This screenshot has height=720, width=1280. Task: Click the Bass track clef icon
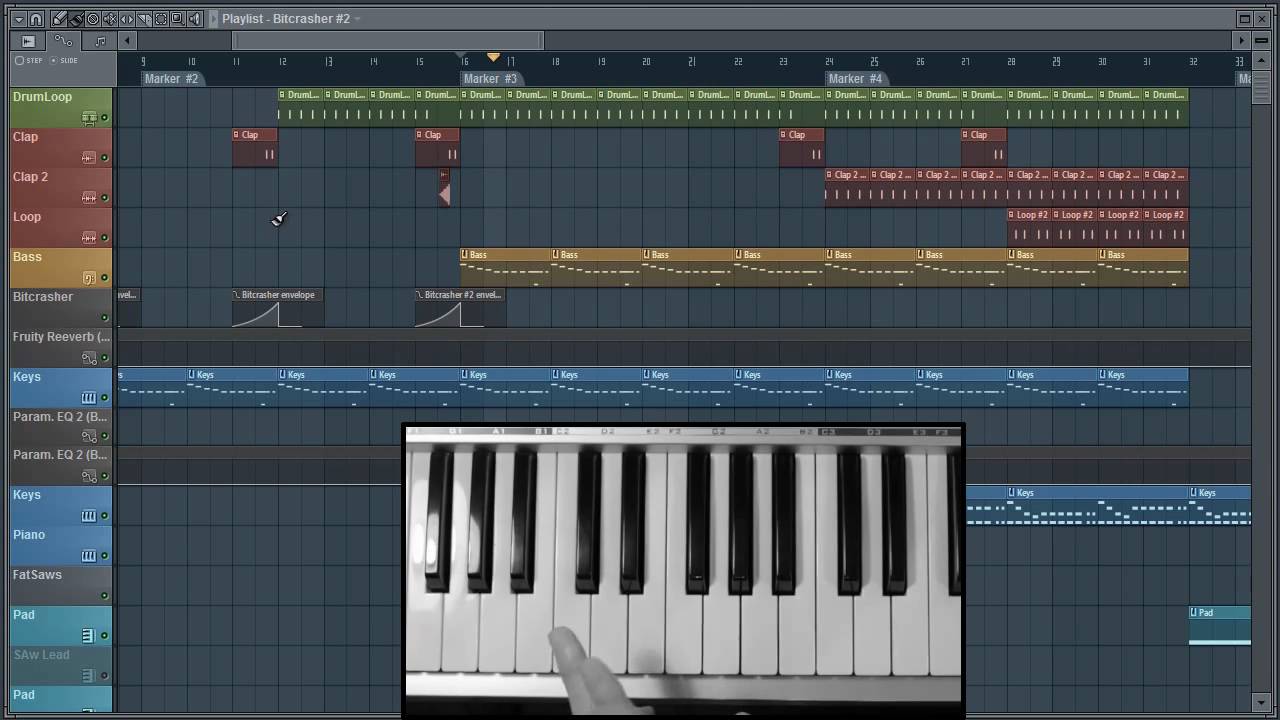tap(89, 278)
